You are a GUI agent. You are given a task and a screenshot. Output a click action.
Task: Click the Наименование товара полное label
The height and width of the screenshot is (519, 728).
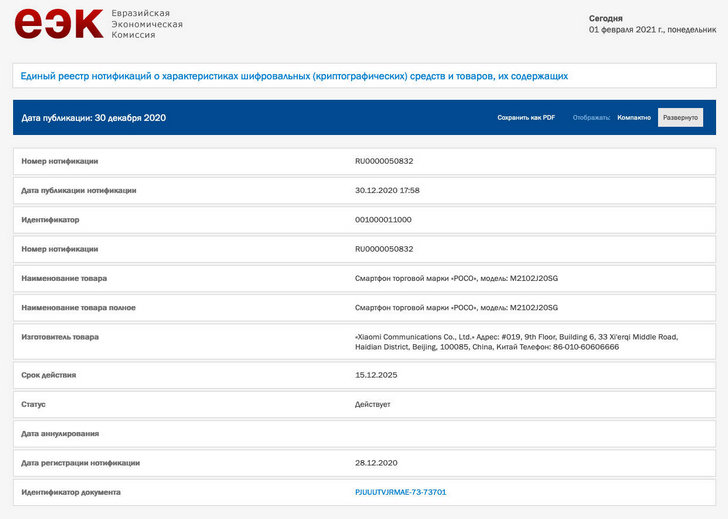[78, 308]
